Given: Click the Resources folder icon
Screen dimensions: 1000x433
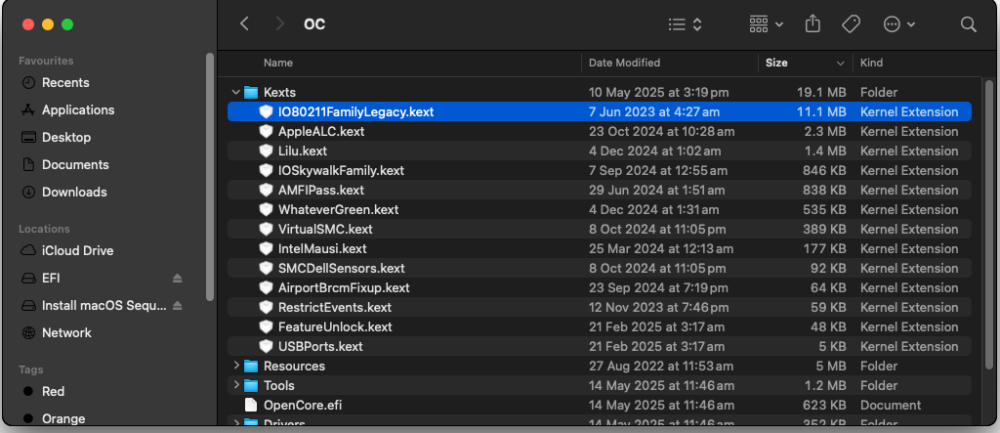Looking at the screenshot, I should [251, 366].
